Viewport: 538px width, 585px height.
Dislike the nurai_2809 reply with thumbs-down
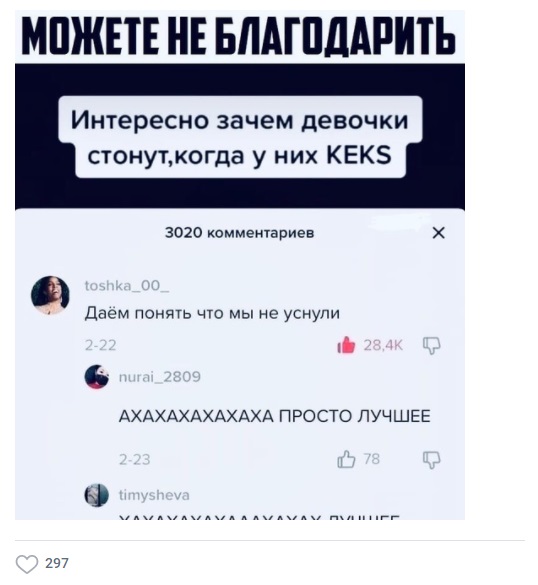pyautogui.click(x=432, y=460)
